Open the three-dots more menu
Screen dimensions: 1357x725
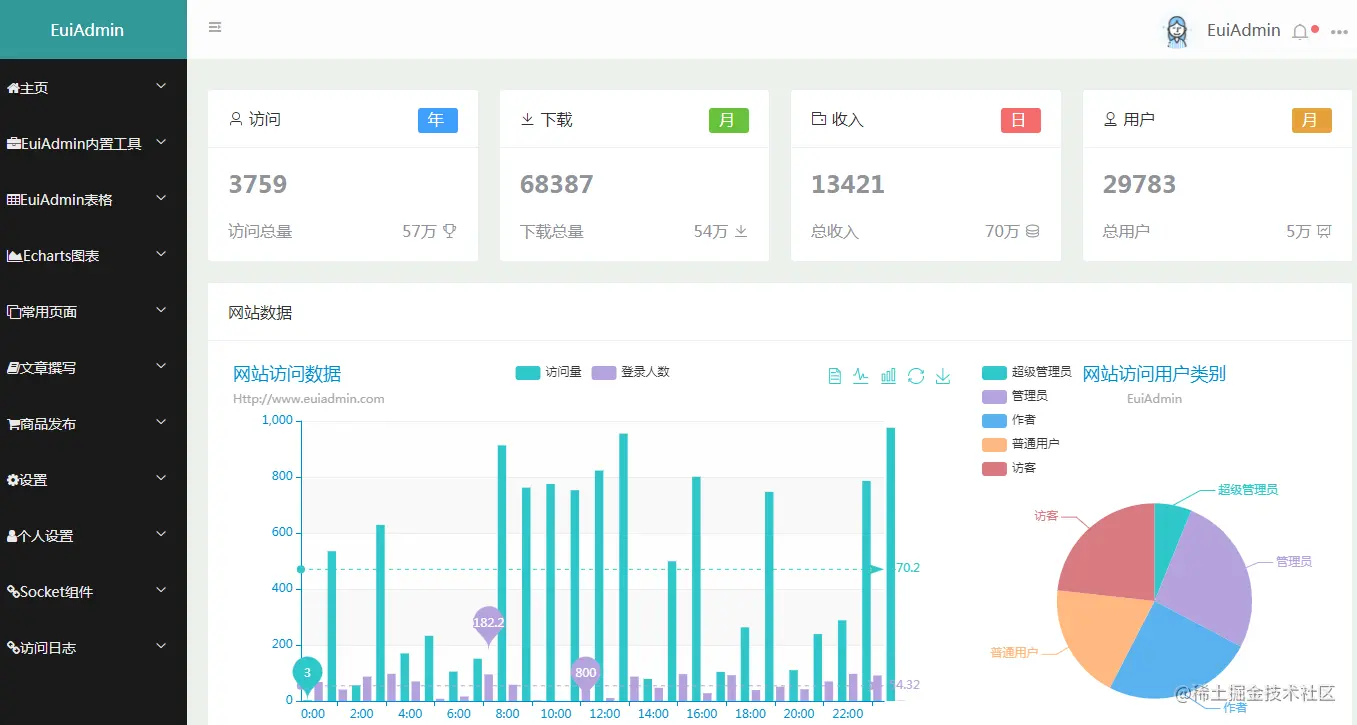[1339, 32]
